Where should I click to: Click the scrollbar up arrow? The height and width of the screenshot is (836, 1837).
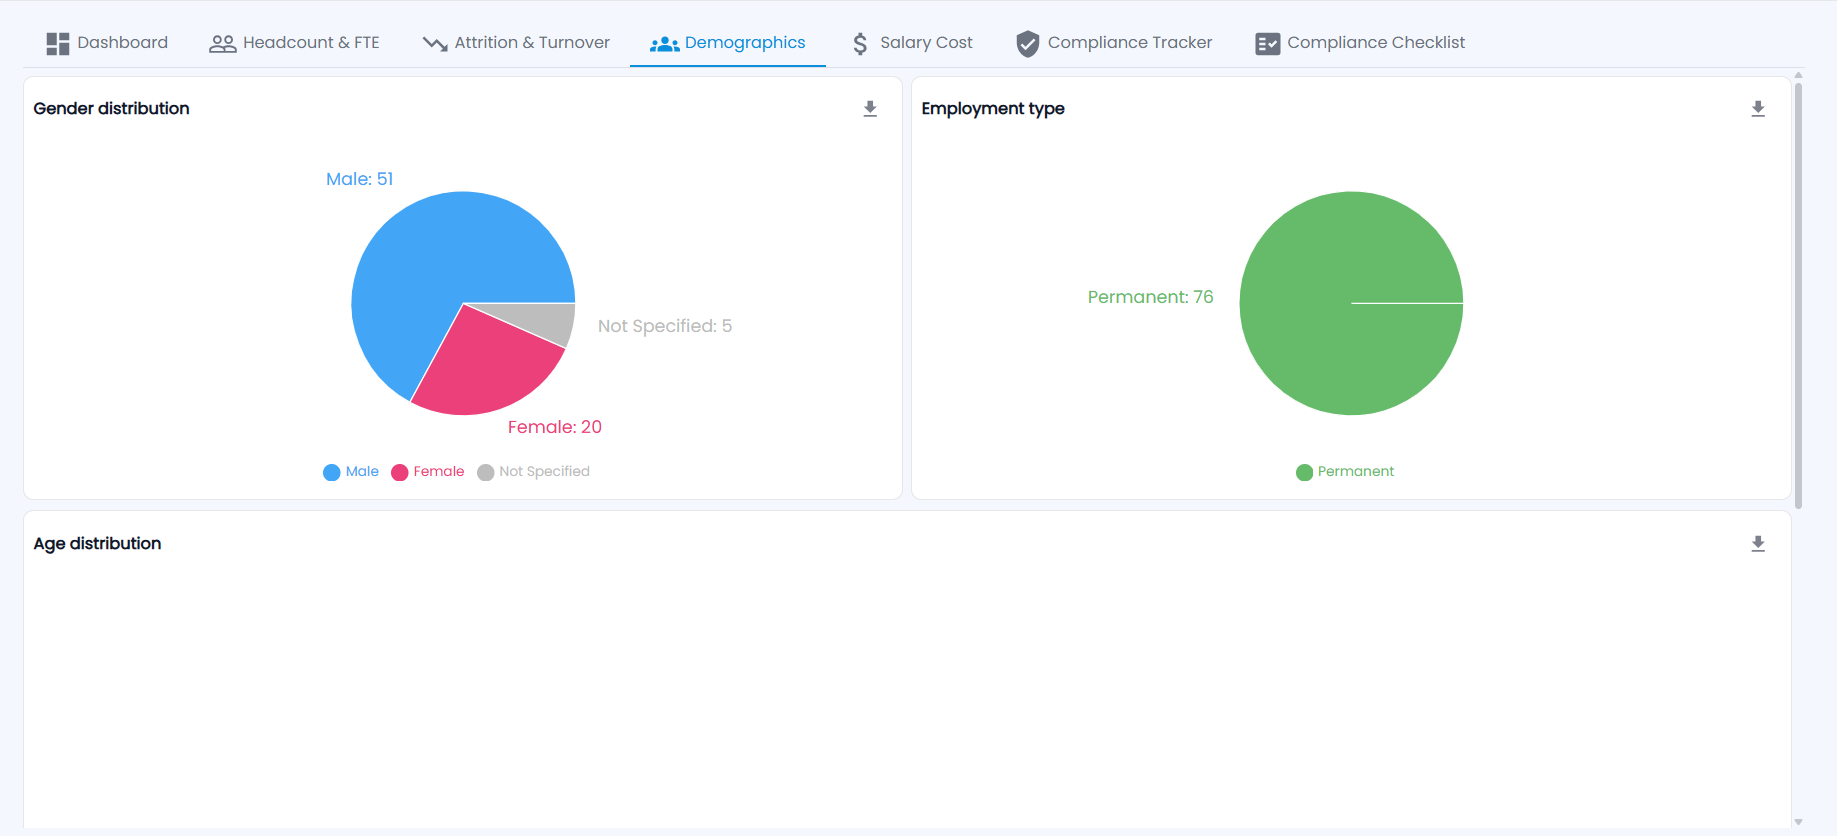(1798, 75)
